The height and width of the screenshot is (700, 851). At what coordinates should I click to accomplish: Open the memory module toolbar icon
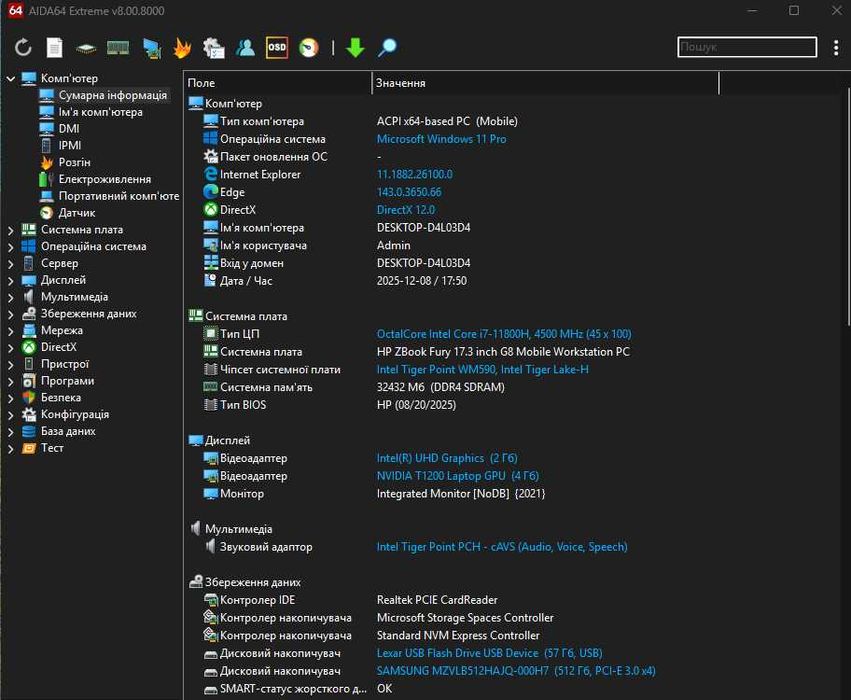pos(118,48)
